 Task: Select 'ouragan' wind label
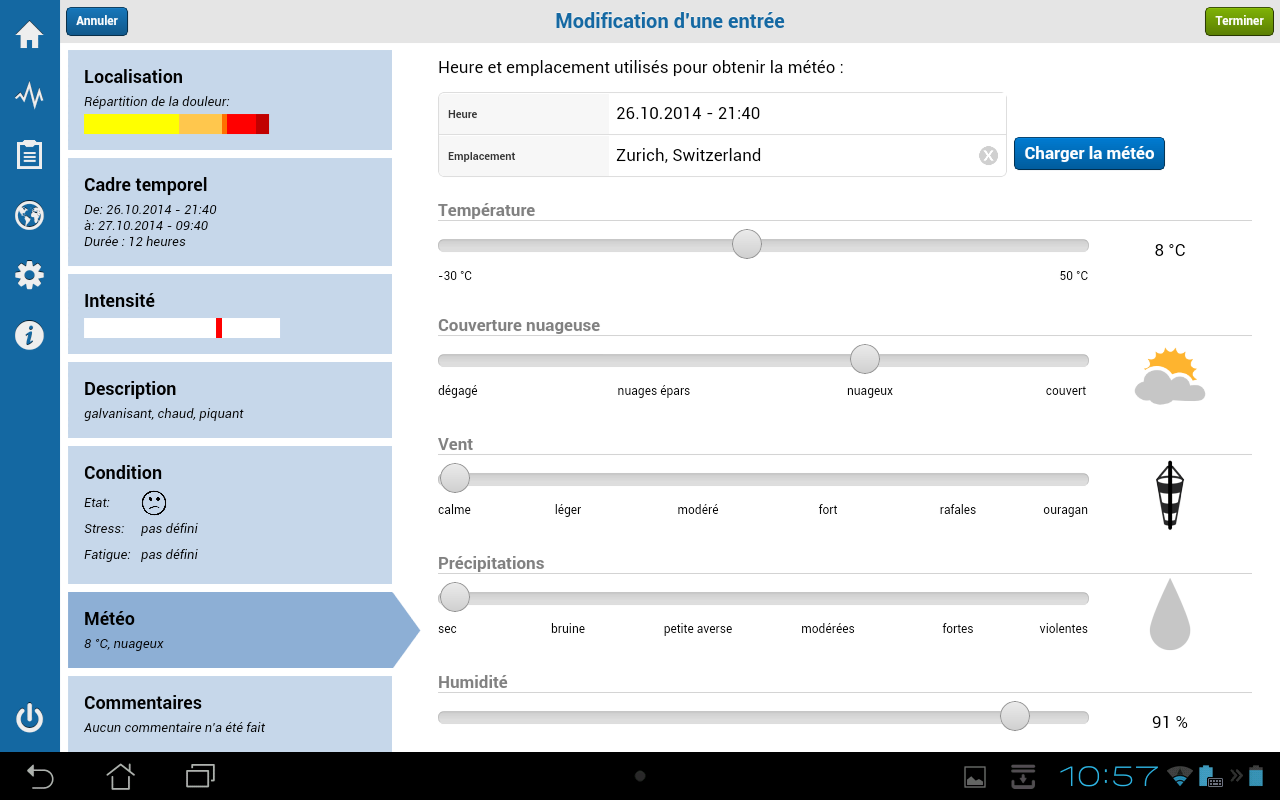click(1065, 510)
